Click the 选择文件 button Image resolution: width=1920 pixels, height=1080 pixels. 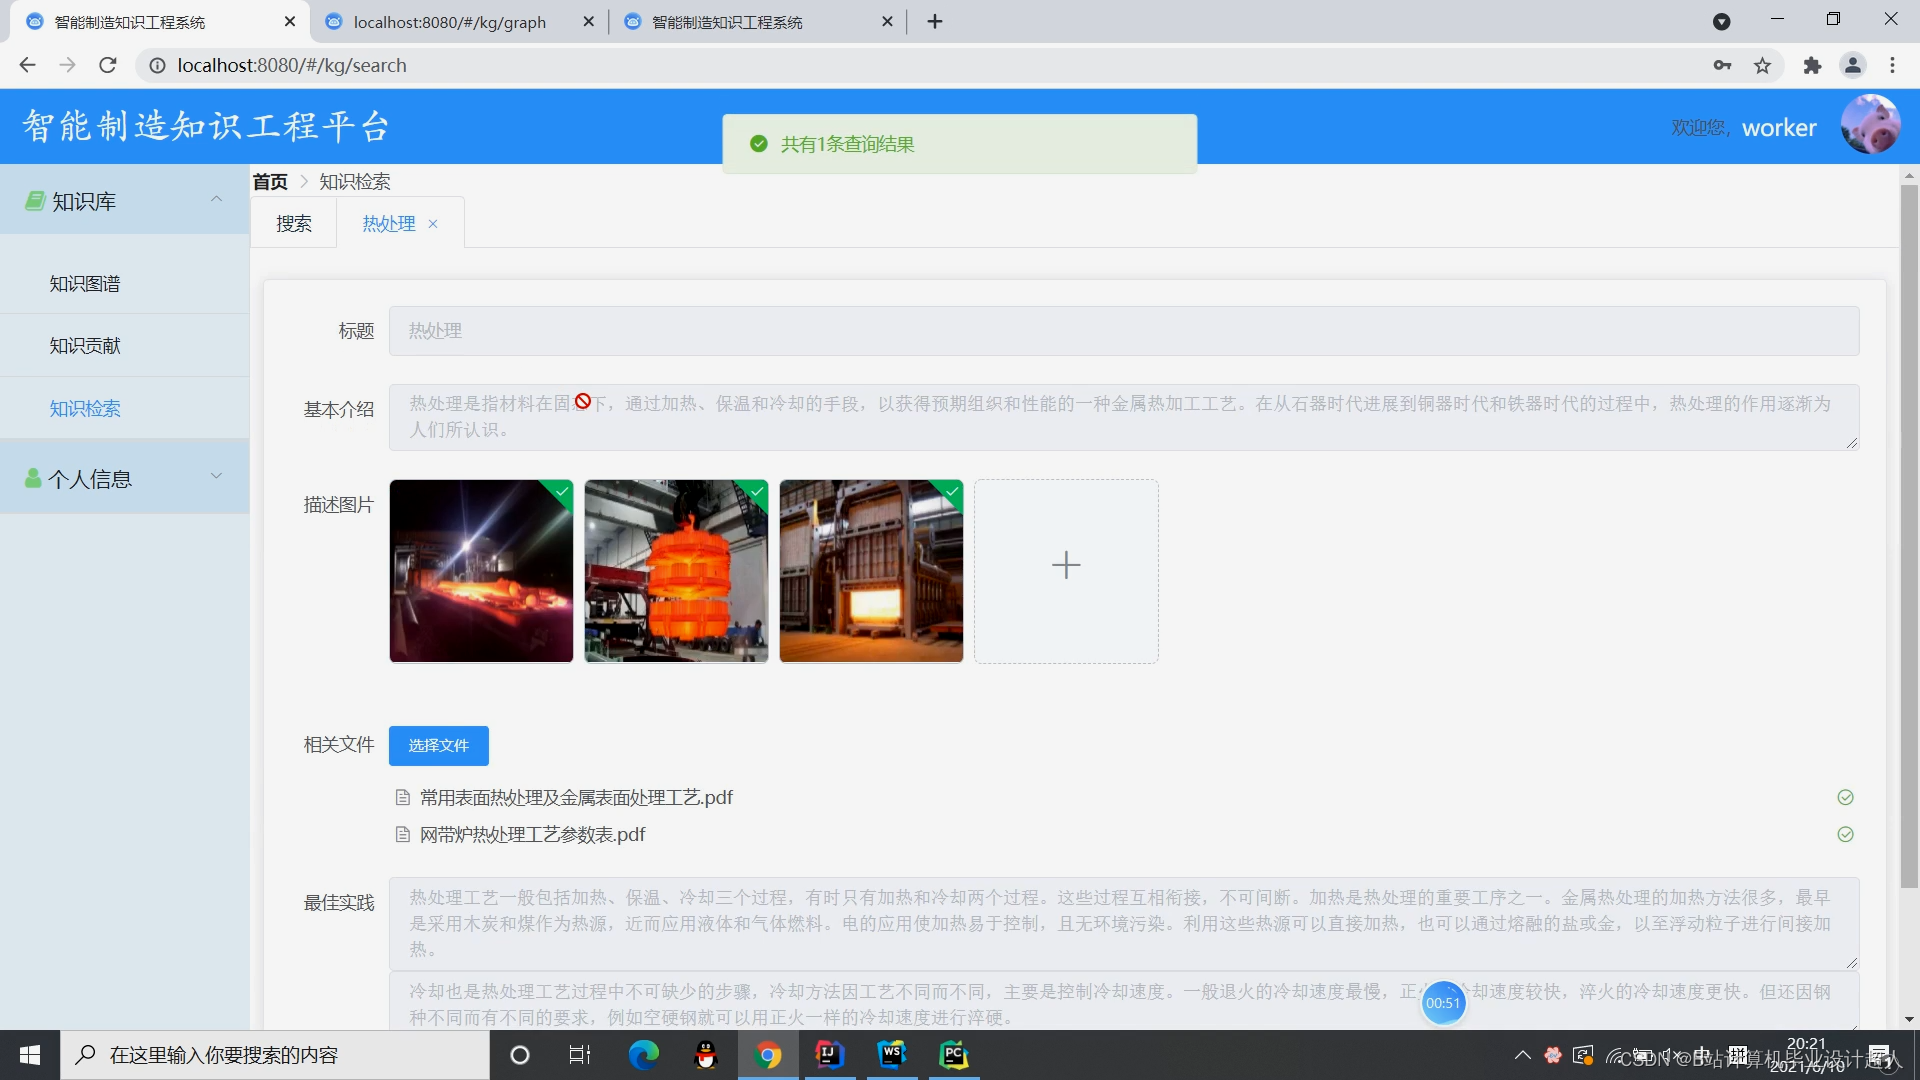click(438, 746)
